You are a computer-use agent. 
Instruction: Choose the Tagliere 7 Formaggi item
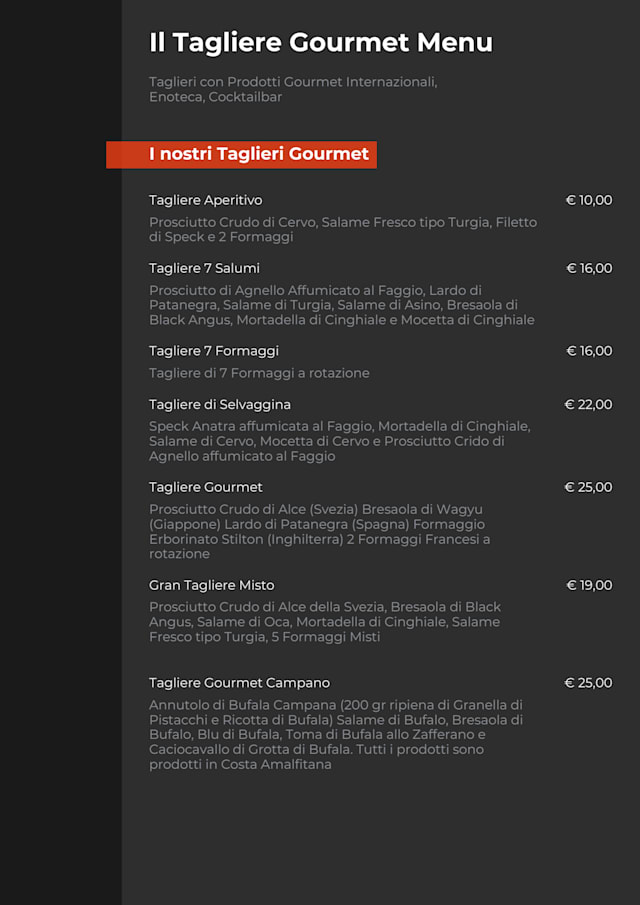pyautogui.click(x=213, y=351)
